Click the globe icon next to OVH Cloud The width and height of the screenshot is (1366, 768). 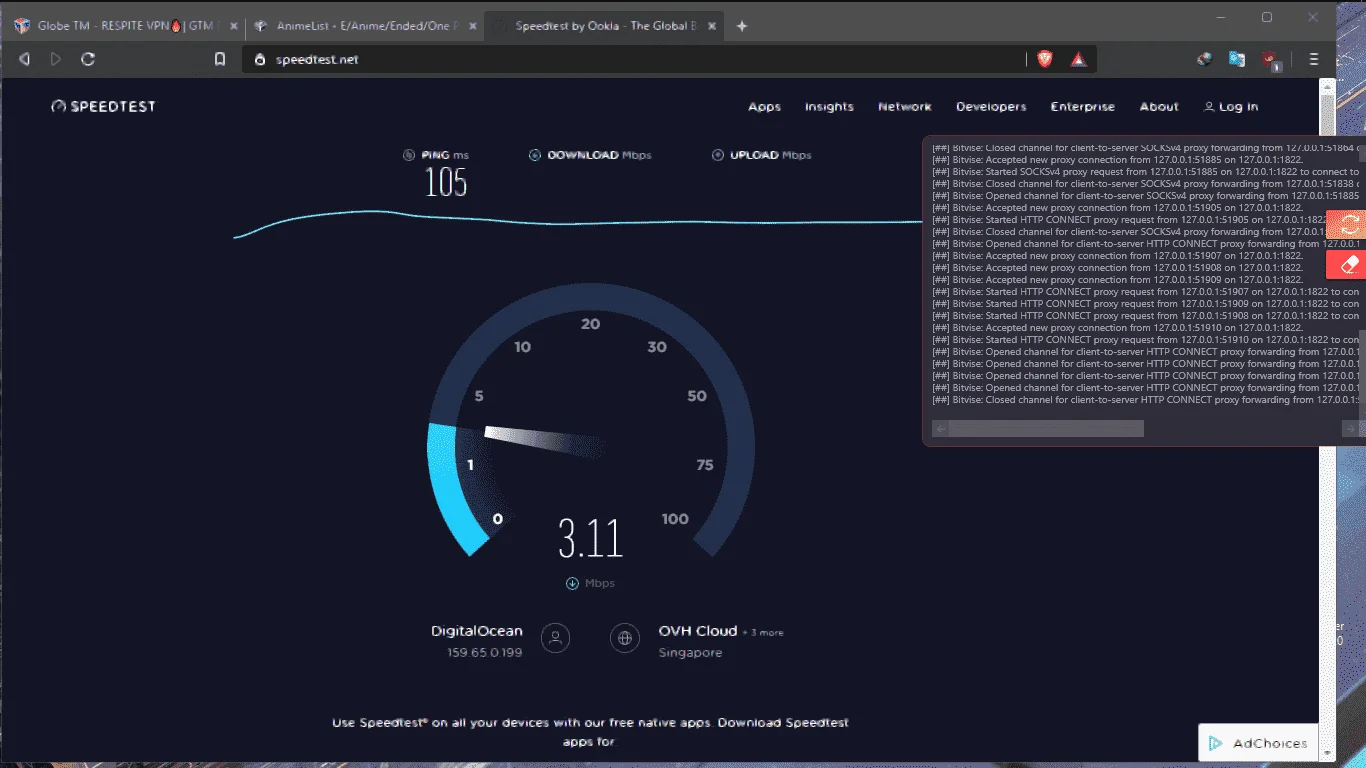(625, 638)
